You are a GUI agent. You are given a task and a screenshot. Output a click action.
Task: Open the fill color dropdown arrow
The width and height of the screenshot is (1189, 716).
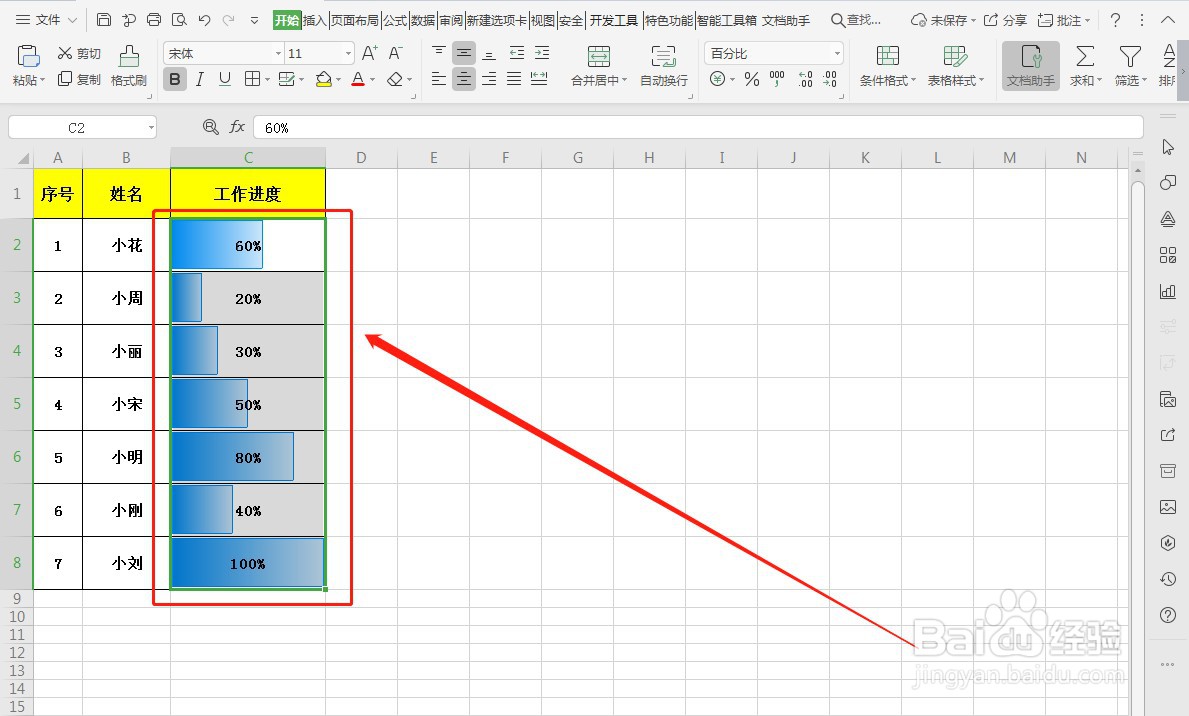coord(338,80)
